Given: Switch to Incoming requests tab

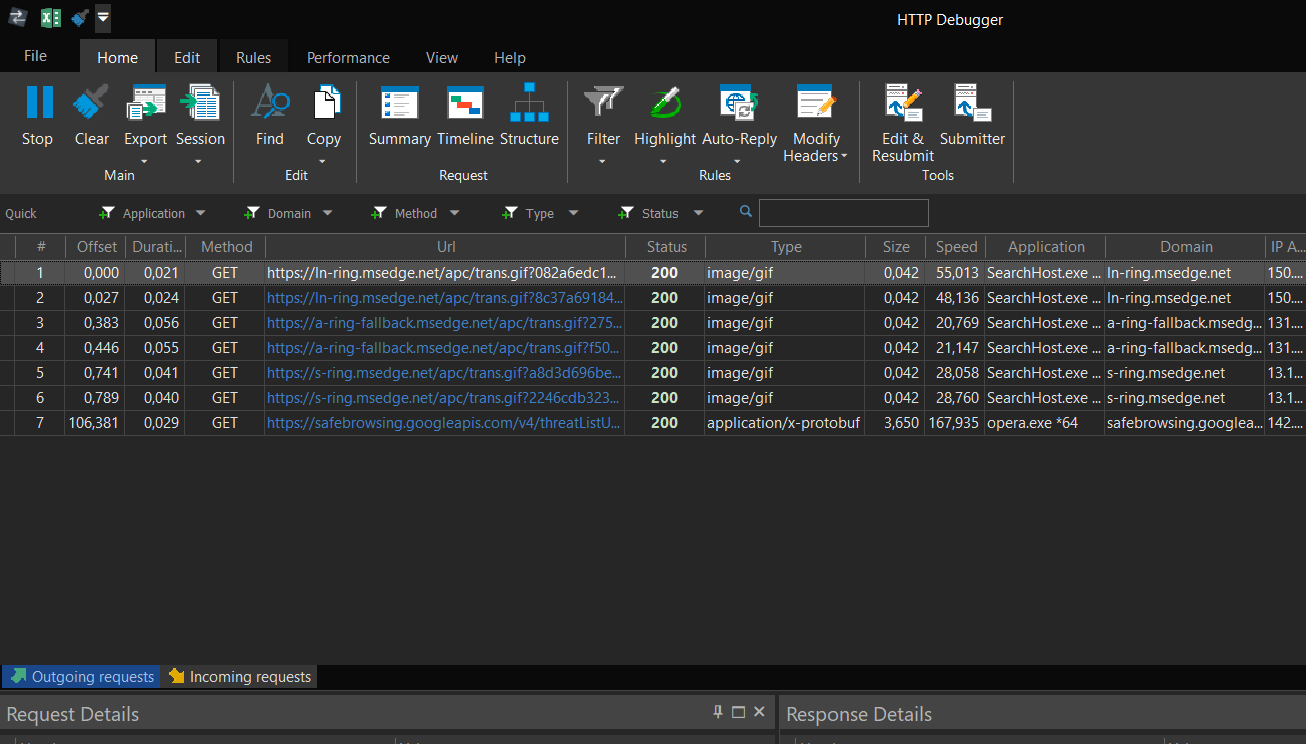Looking at the screenshot, I should tap(240, 677).
